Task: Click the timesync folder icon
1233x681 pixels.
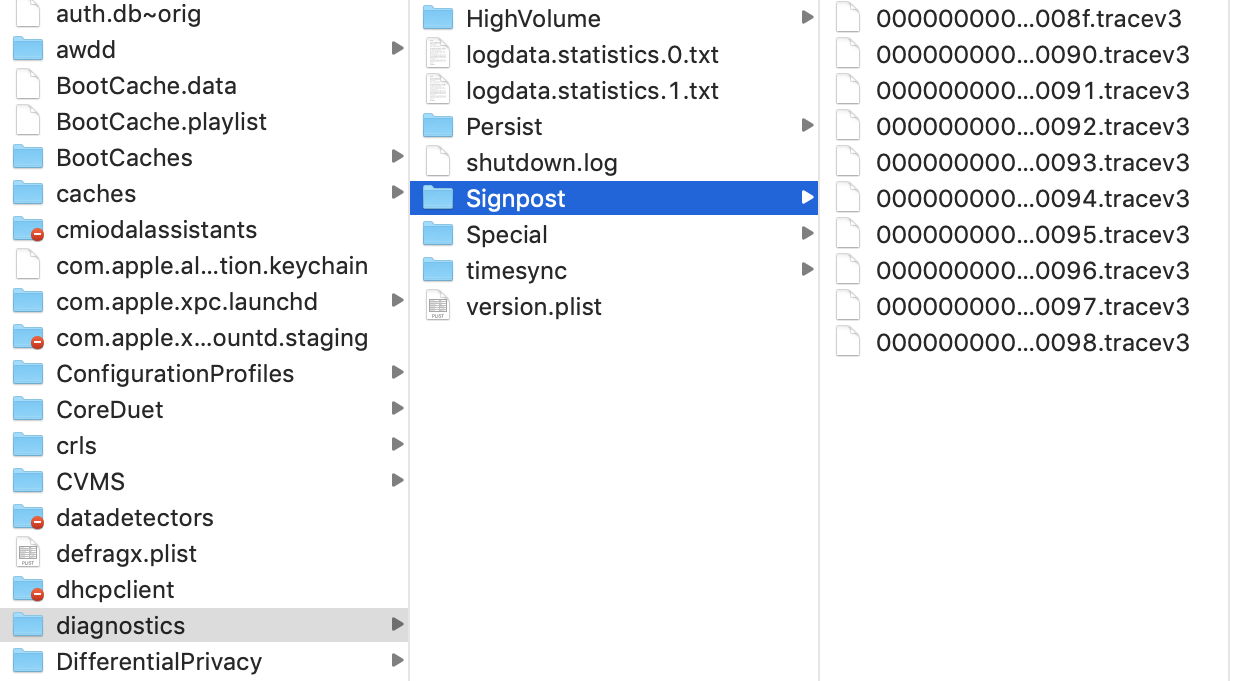Action: tap(438, 270)
